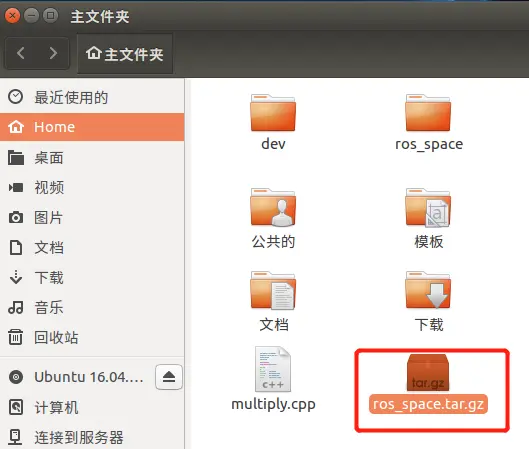
Task: Eject the Ubuntu 16.04 disc
Action: tap(169, 377)
